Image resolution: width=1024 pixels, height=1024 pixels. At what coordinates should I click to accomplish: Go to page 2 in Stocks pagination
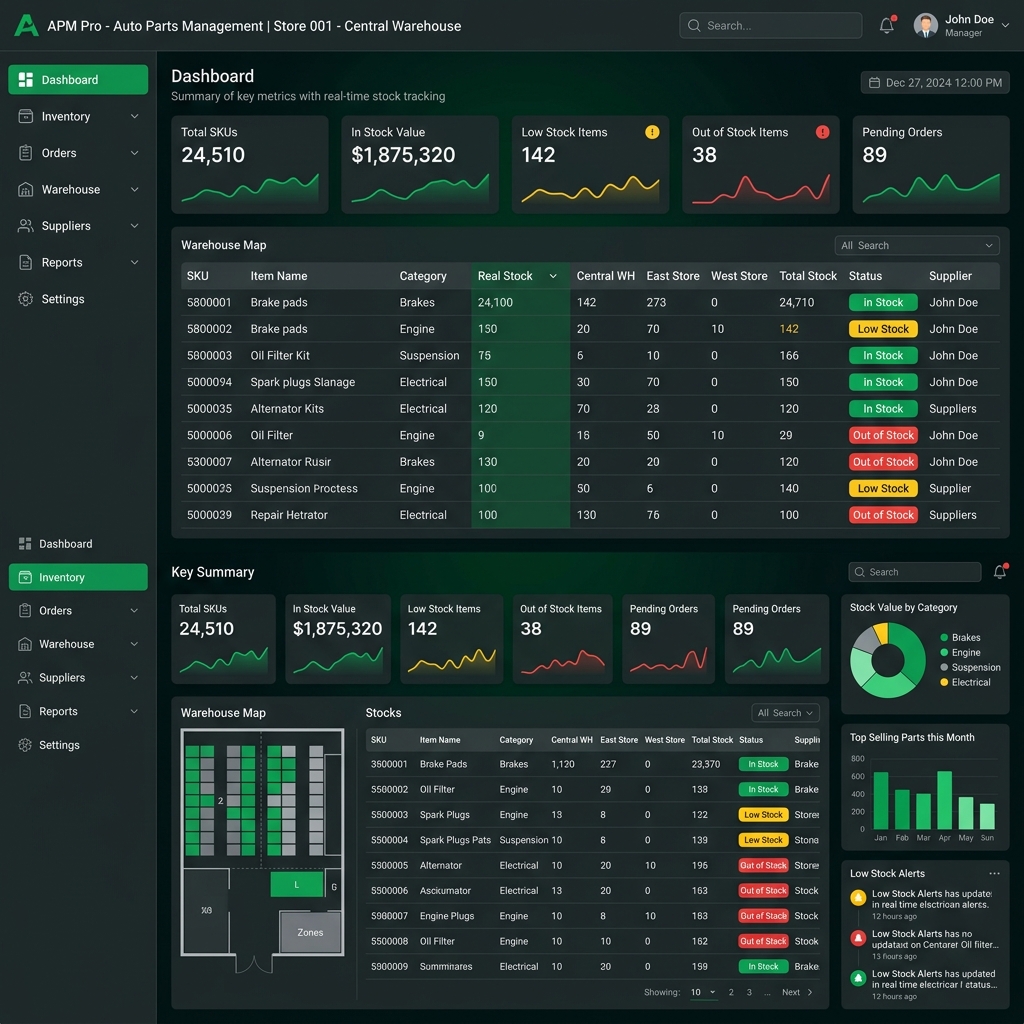731,992
